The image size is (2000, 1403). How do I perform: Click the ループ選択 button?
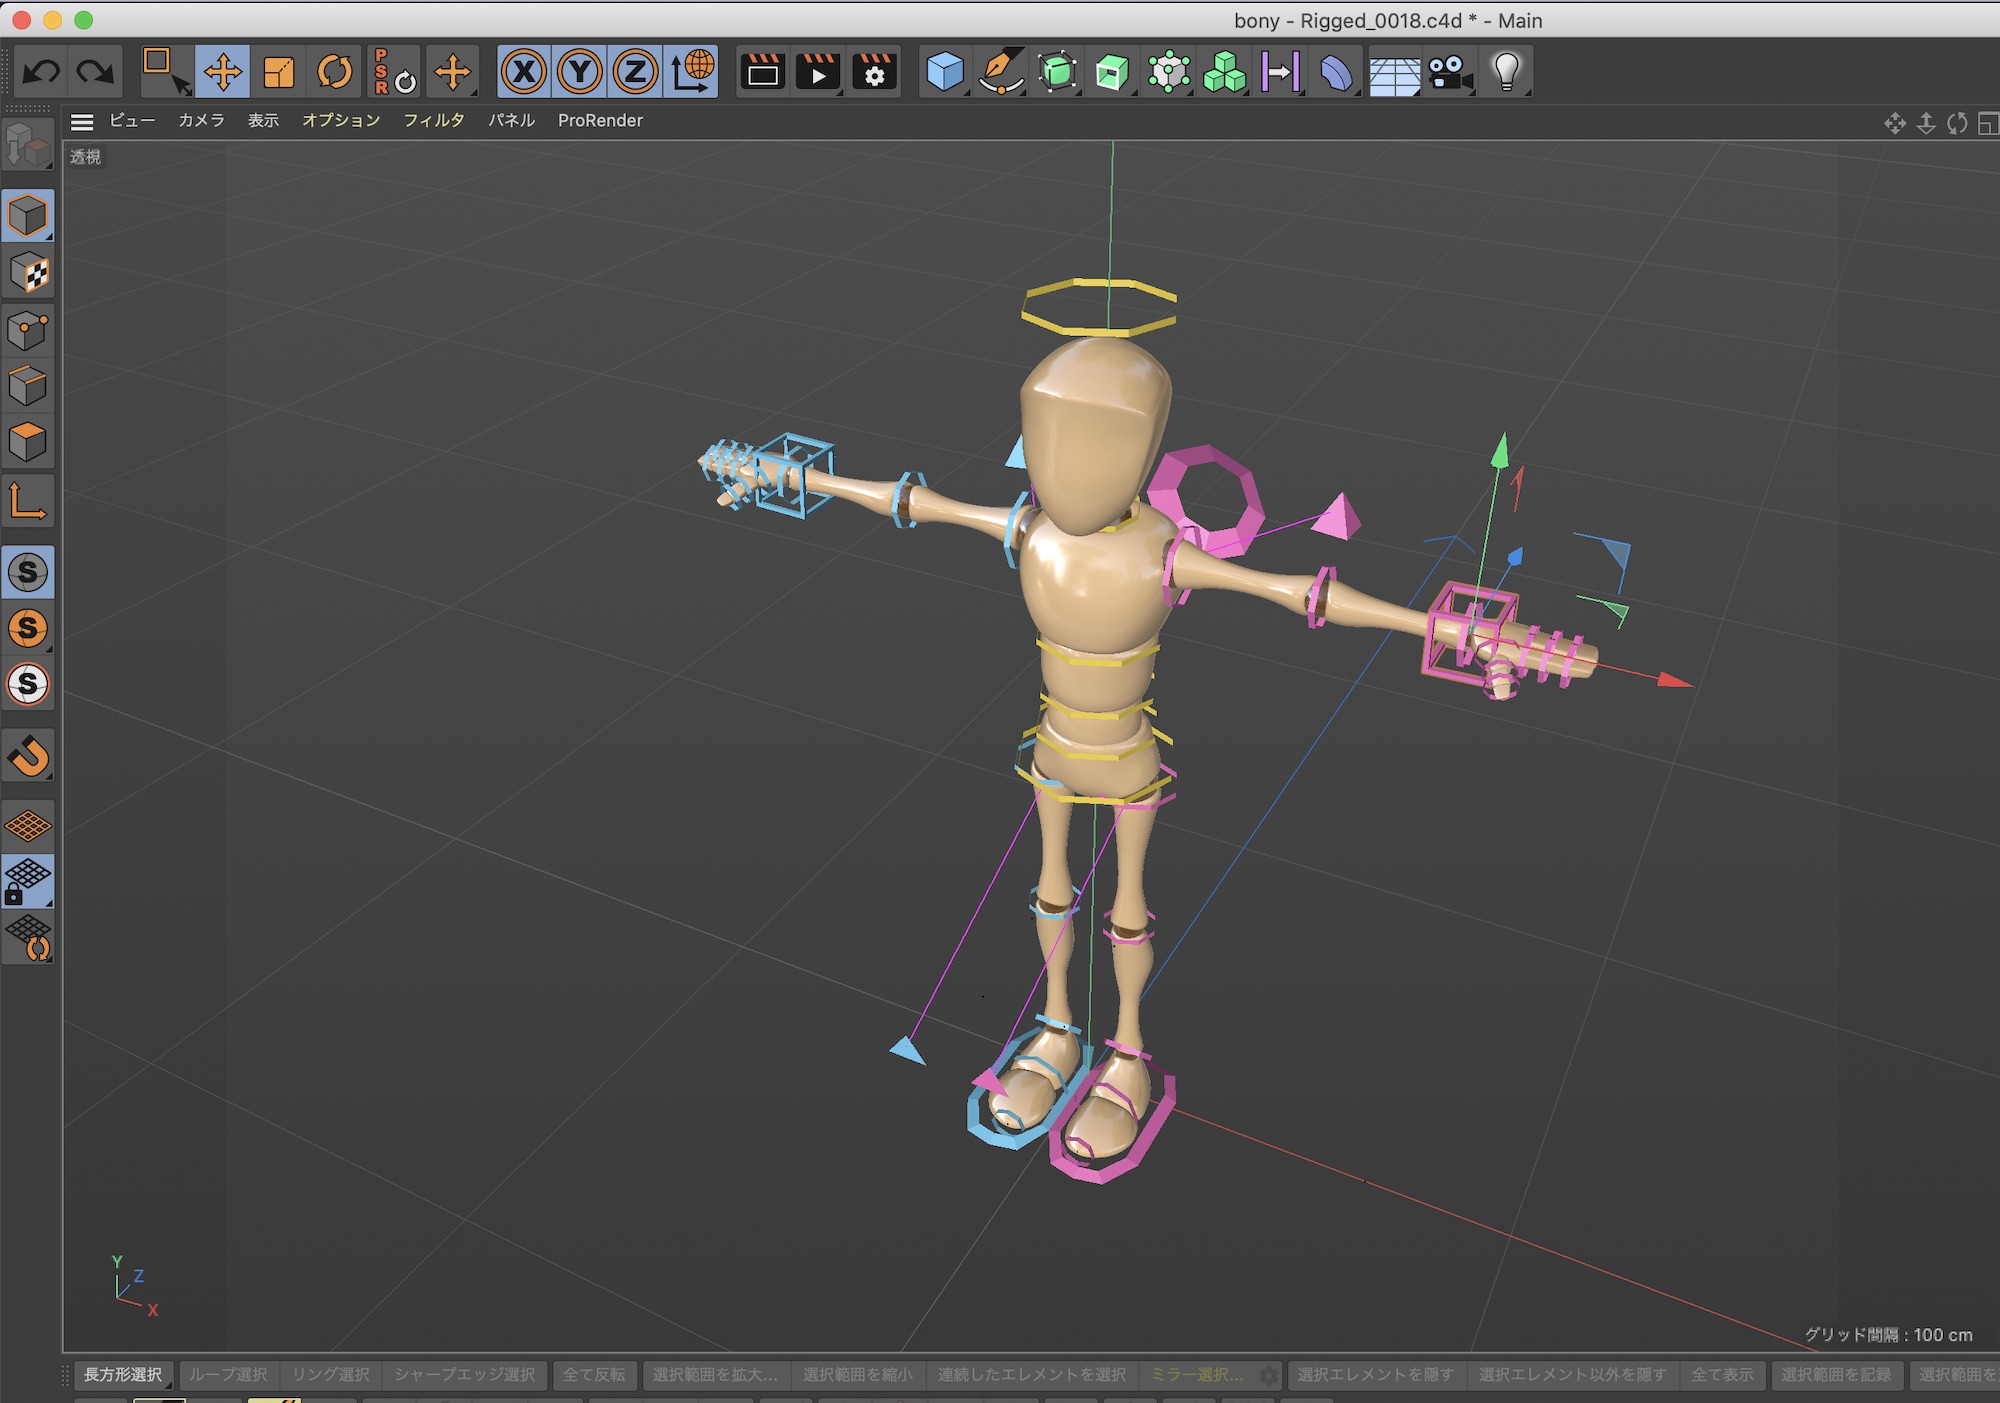[x=229, y=1375]
